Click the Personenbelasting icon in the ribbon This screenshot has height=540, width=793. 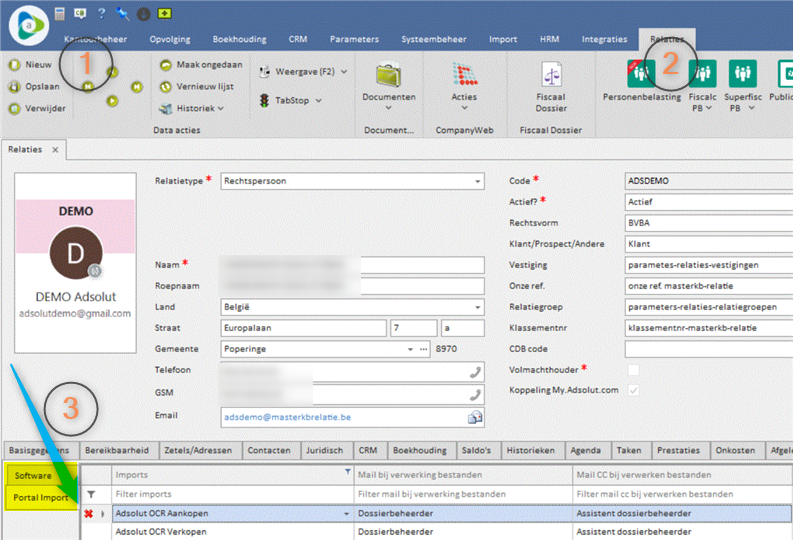point(640,73)
